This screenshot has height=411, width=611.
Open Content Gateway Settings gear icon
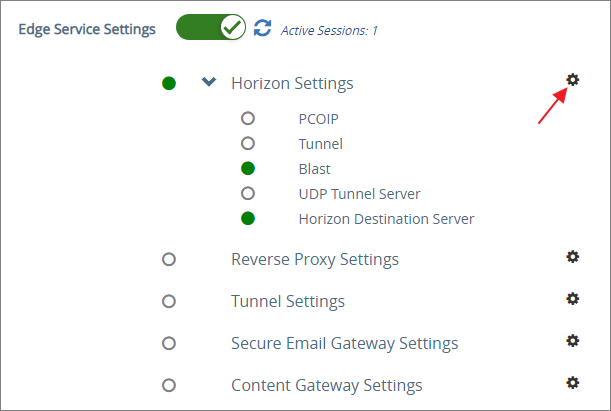tap(573, 383)
